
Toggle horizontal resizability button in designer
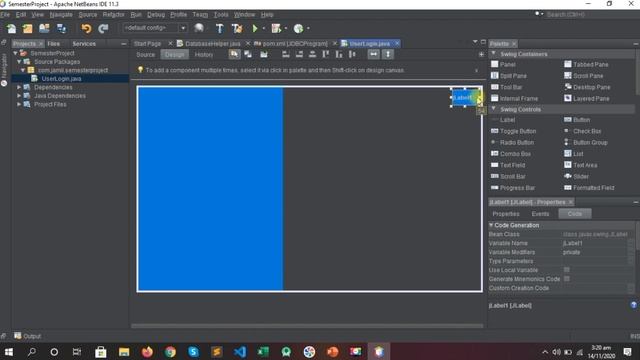(373, 54)
